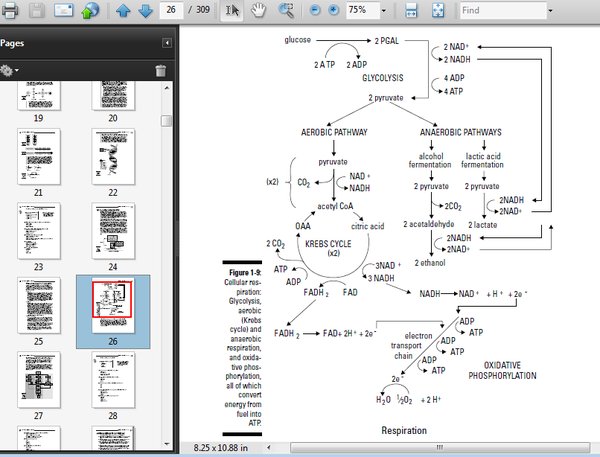Select the Hand pan tool
This screenshot has height=457, width=600.
(x=259, y=11)
